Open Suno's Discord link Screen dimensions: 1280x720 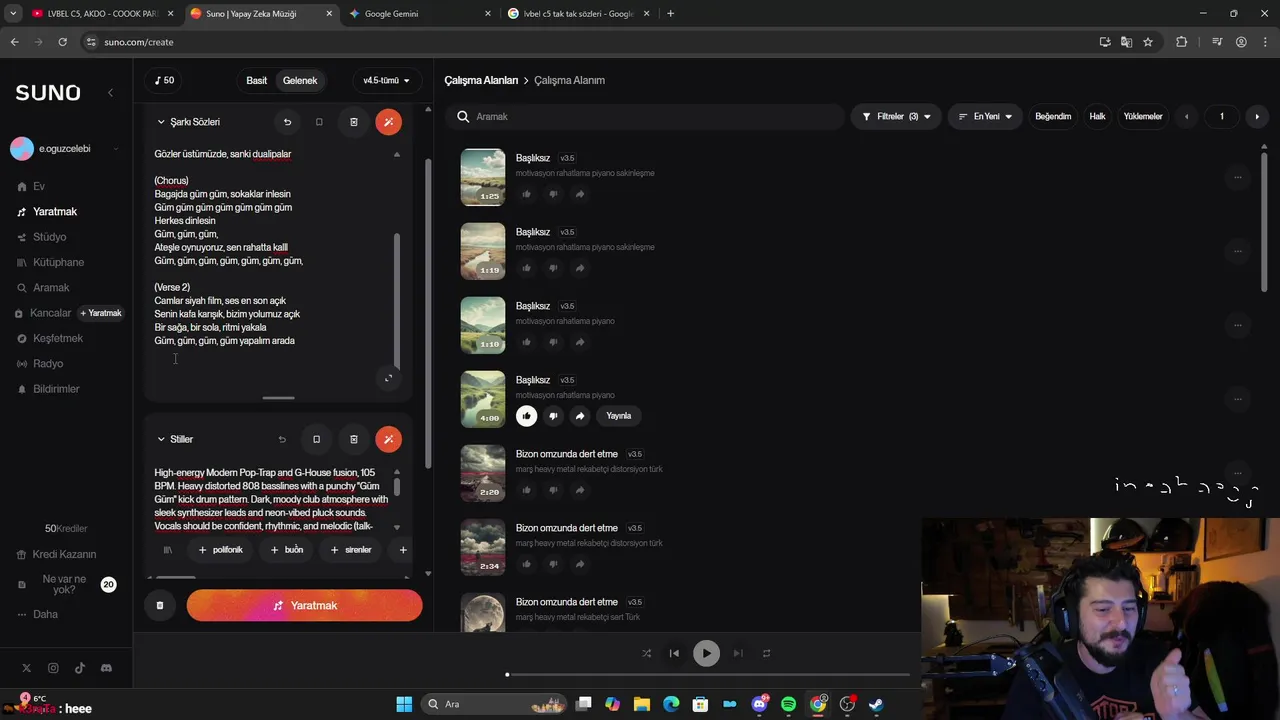[106, 668]
